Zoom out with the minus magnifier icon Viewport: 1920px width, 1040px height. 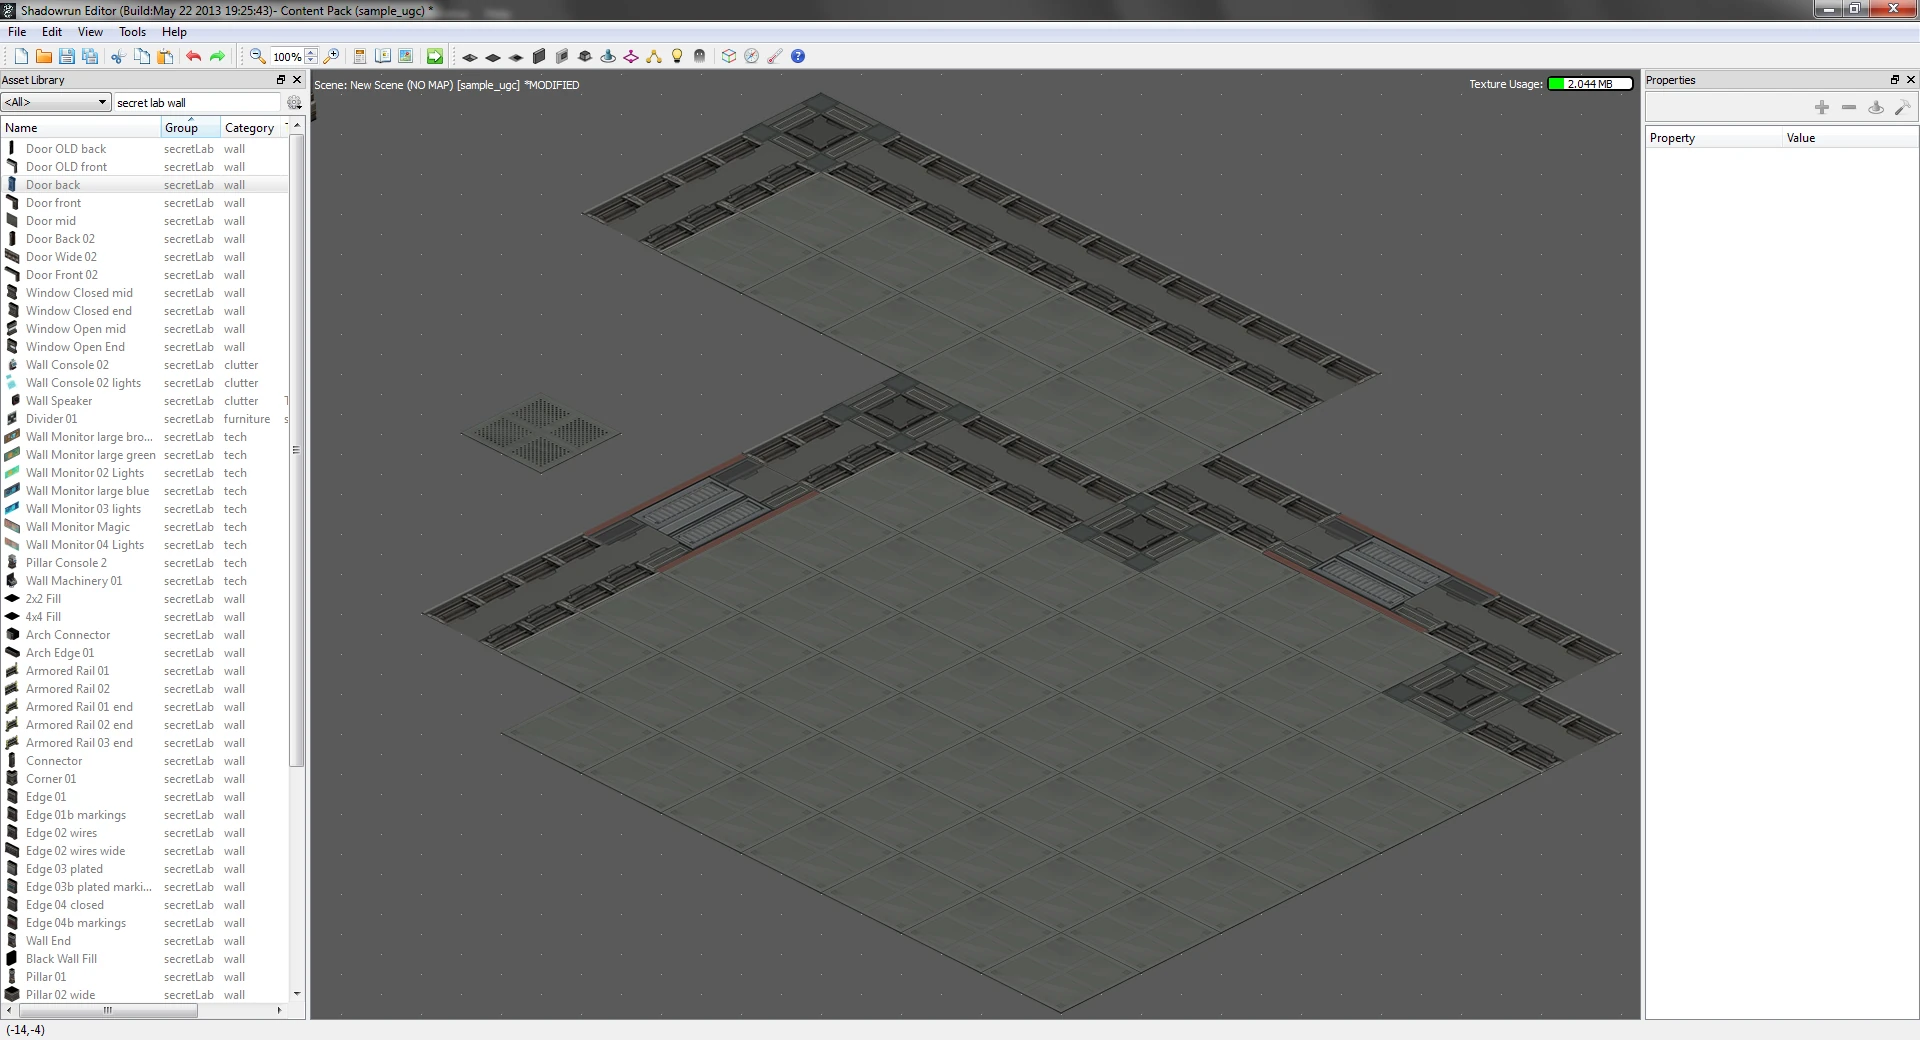257,57
